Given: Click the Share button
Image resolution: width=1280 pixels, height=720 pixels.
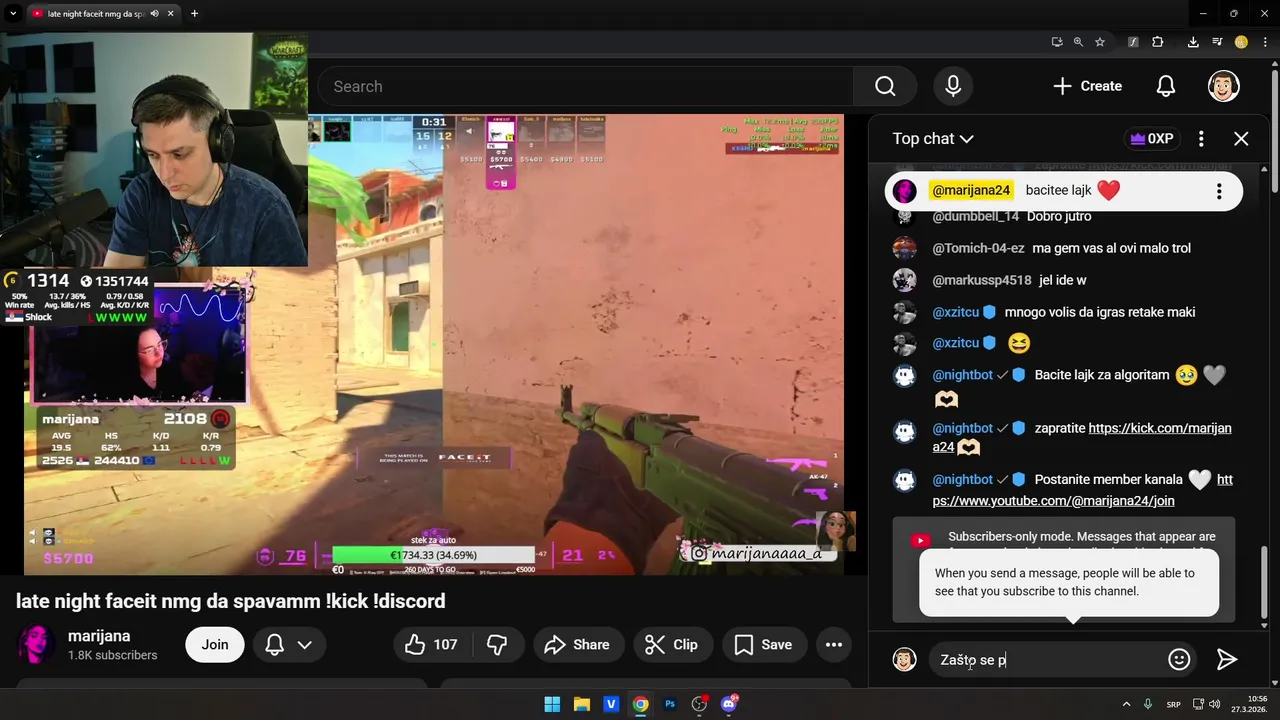Looking at the screenshot, I should tap(577, 645).
